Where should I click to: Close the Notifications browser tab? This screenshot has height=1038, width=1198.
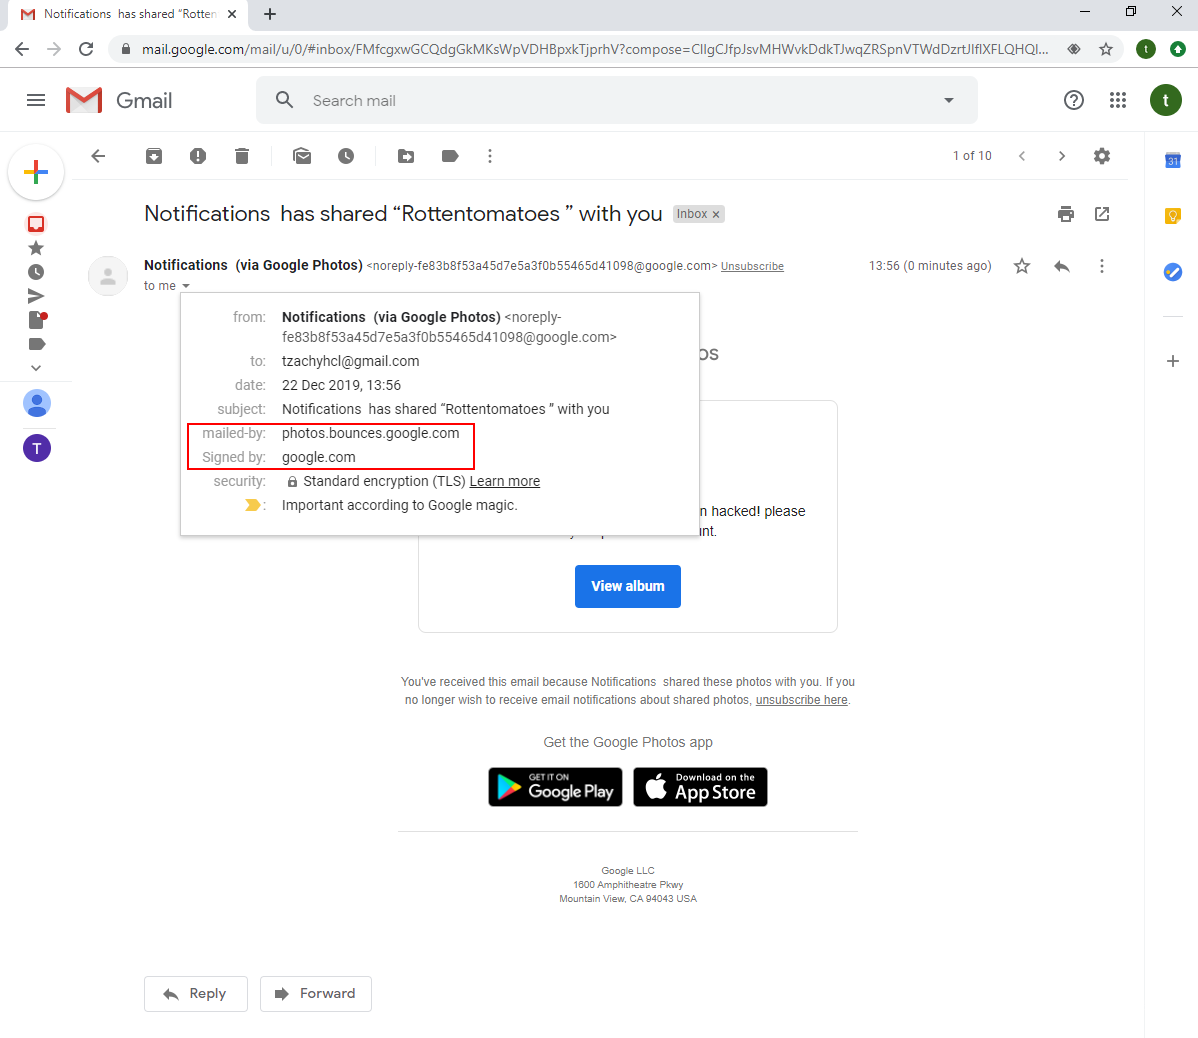(x=232, y=14)
